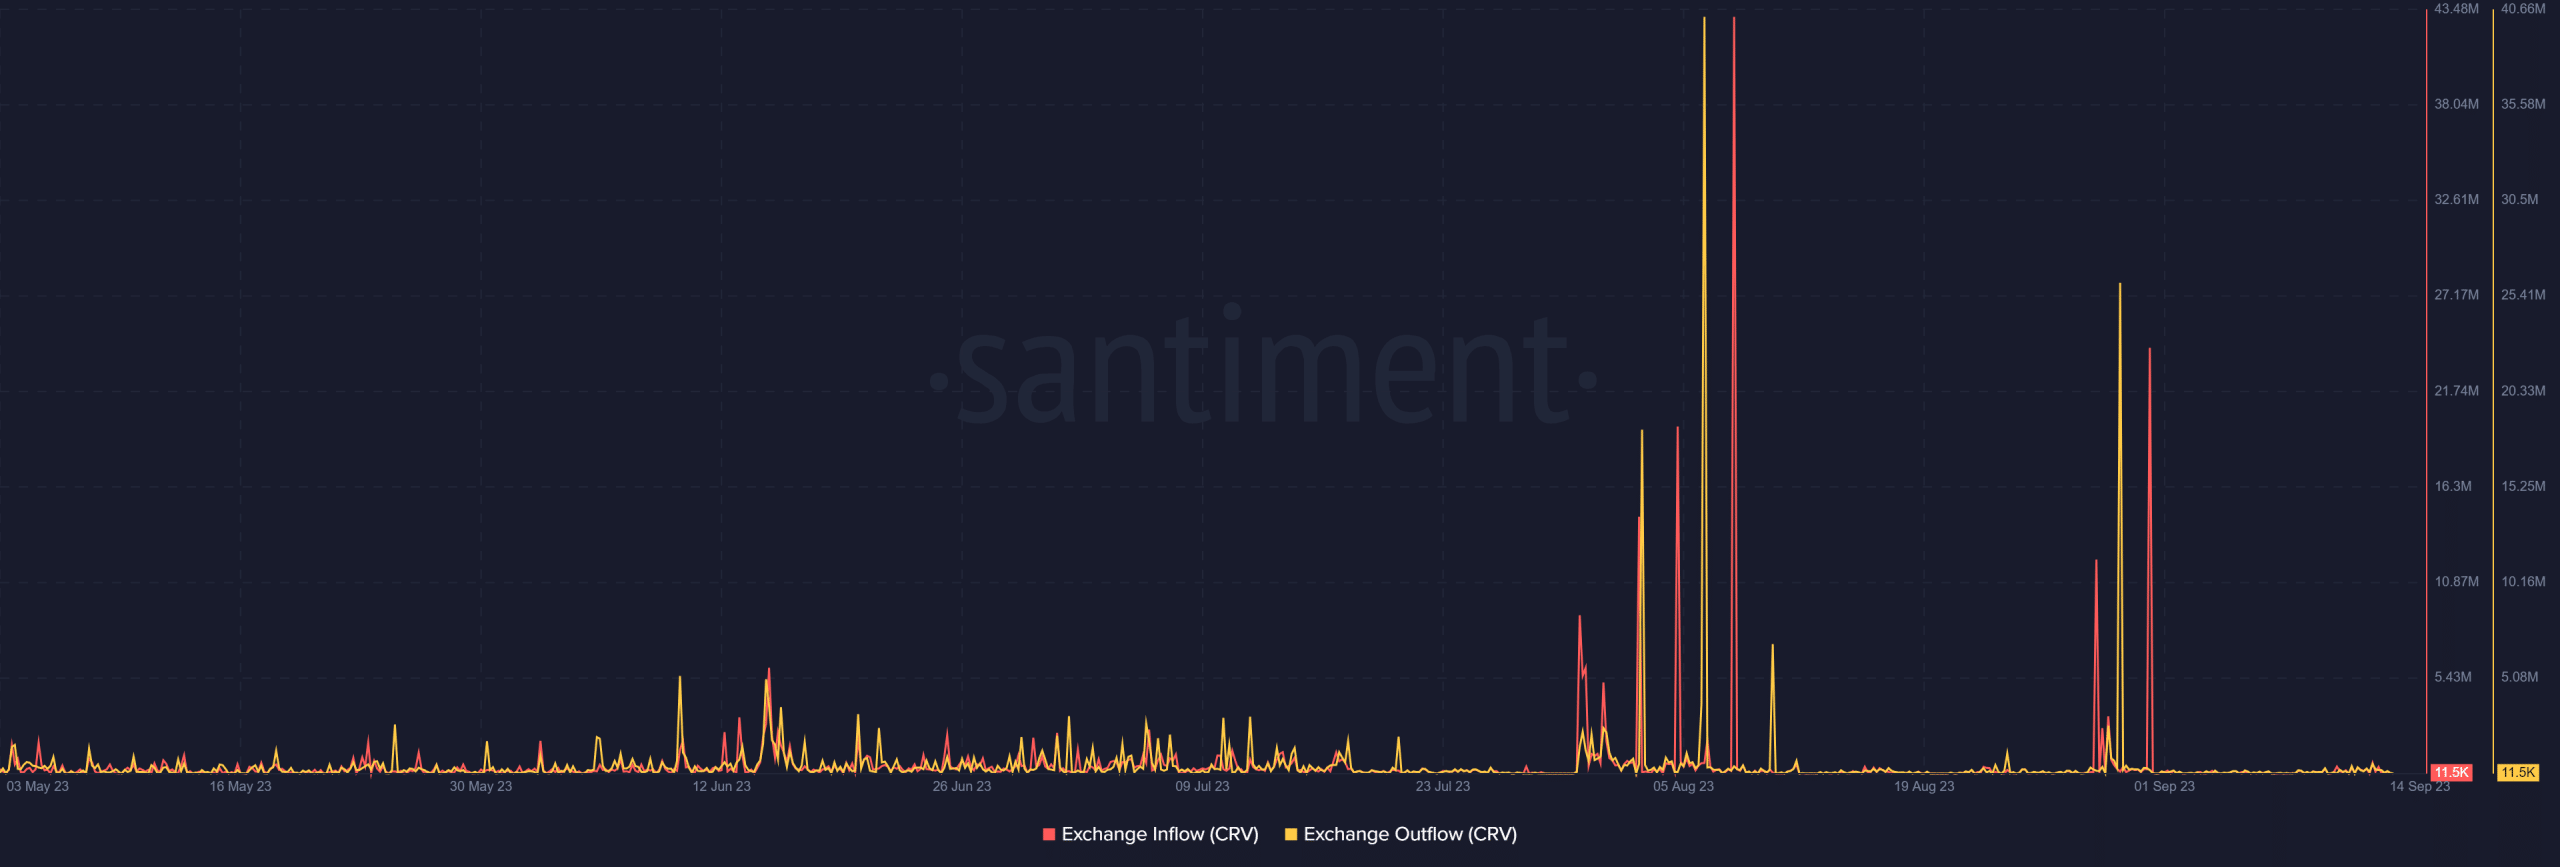
Task: Click the yellow Exchange Outflow legend swatch
Action: click(1291, 834)
